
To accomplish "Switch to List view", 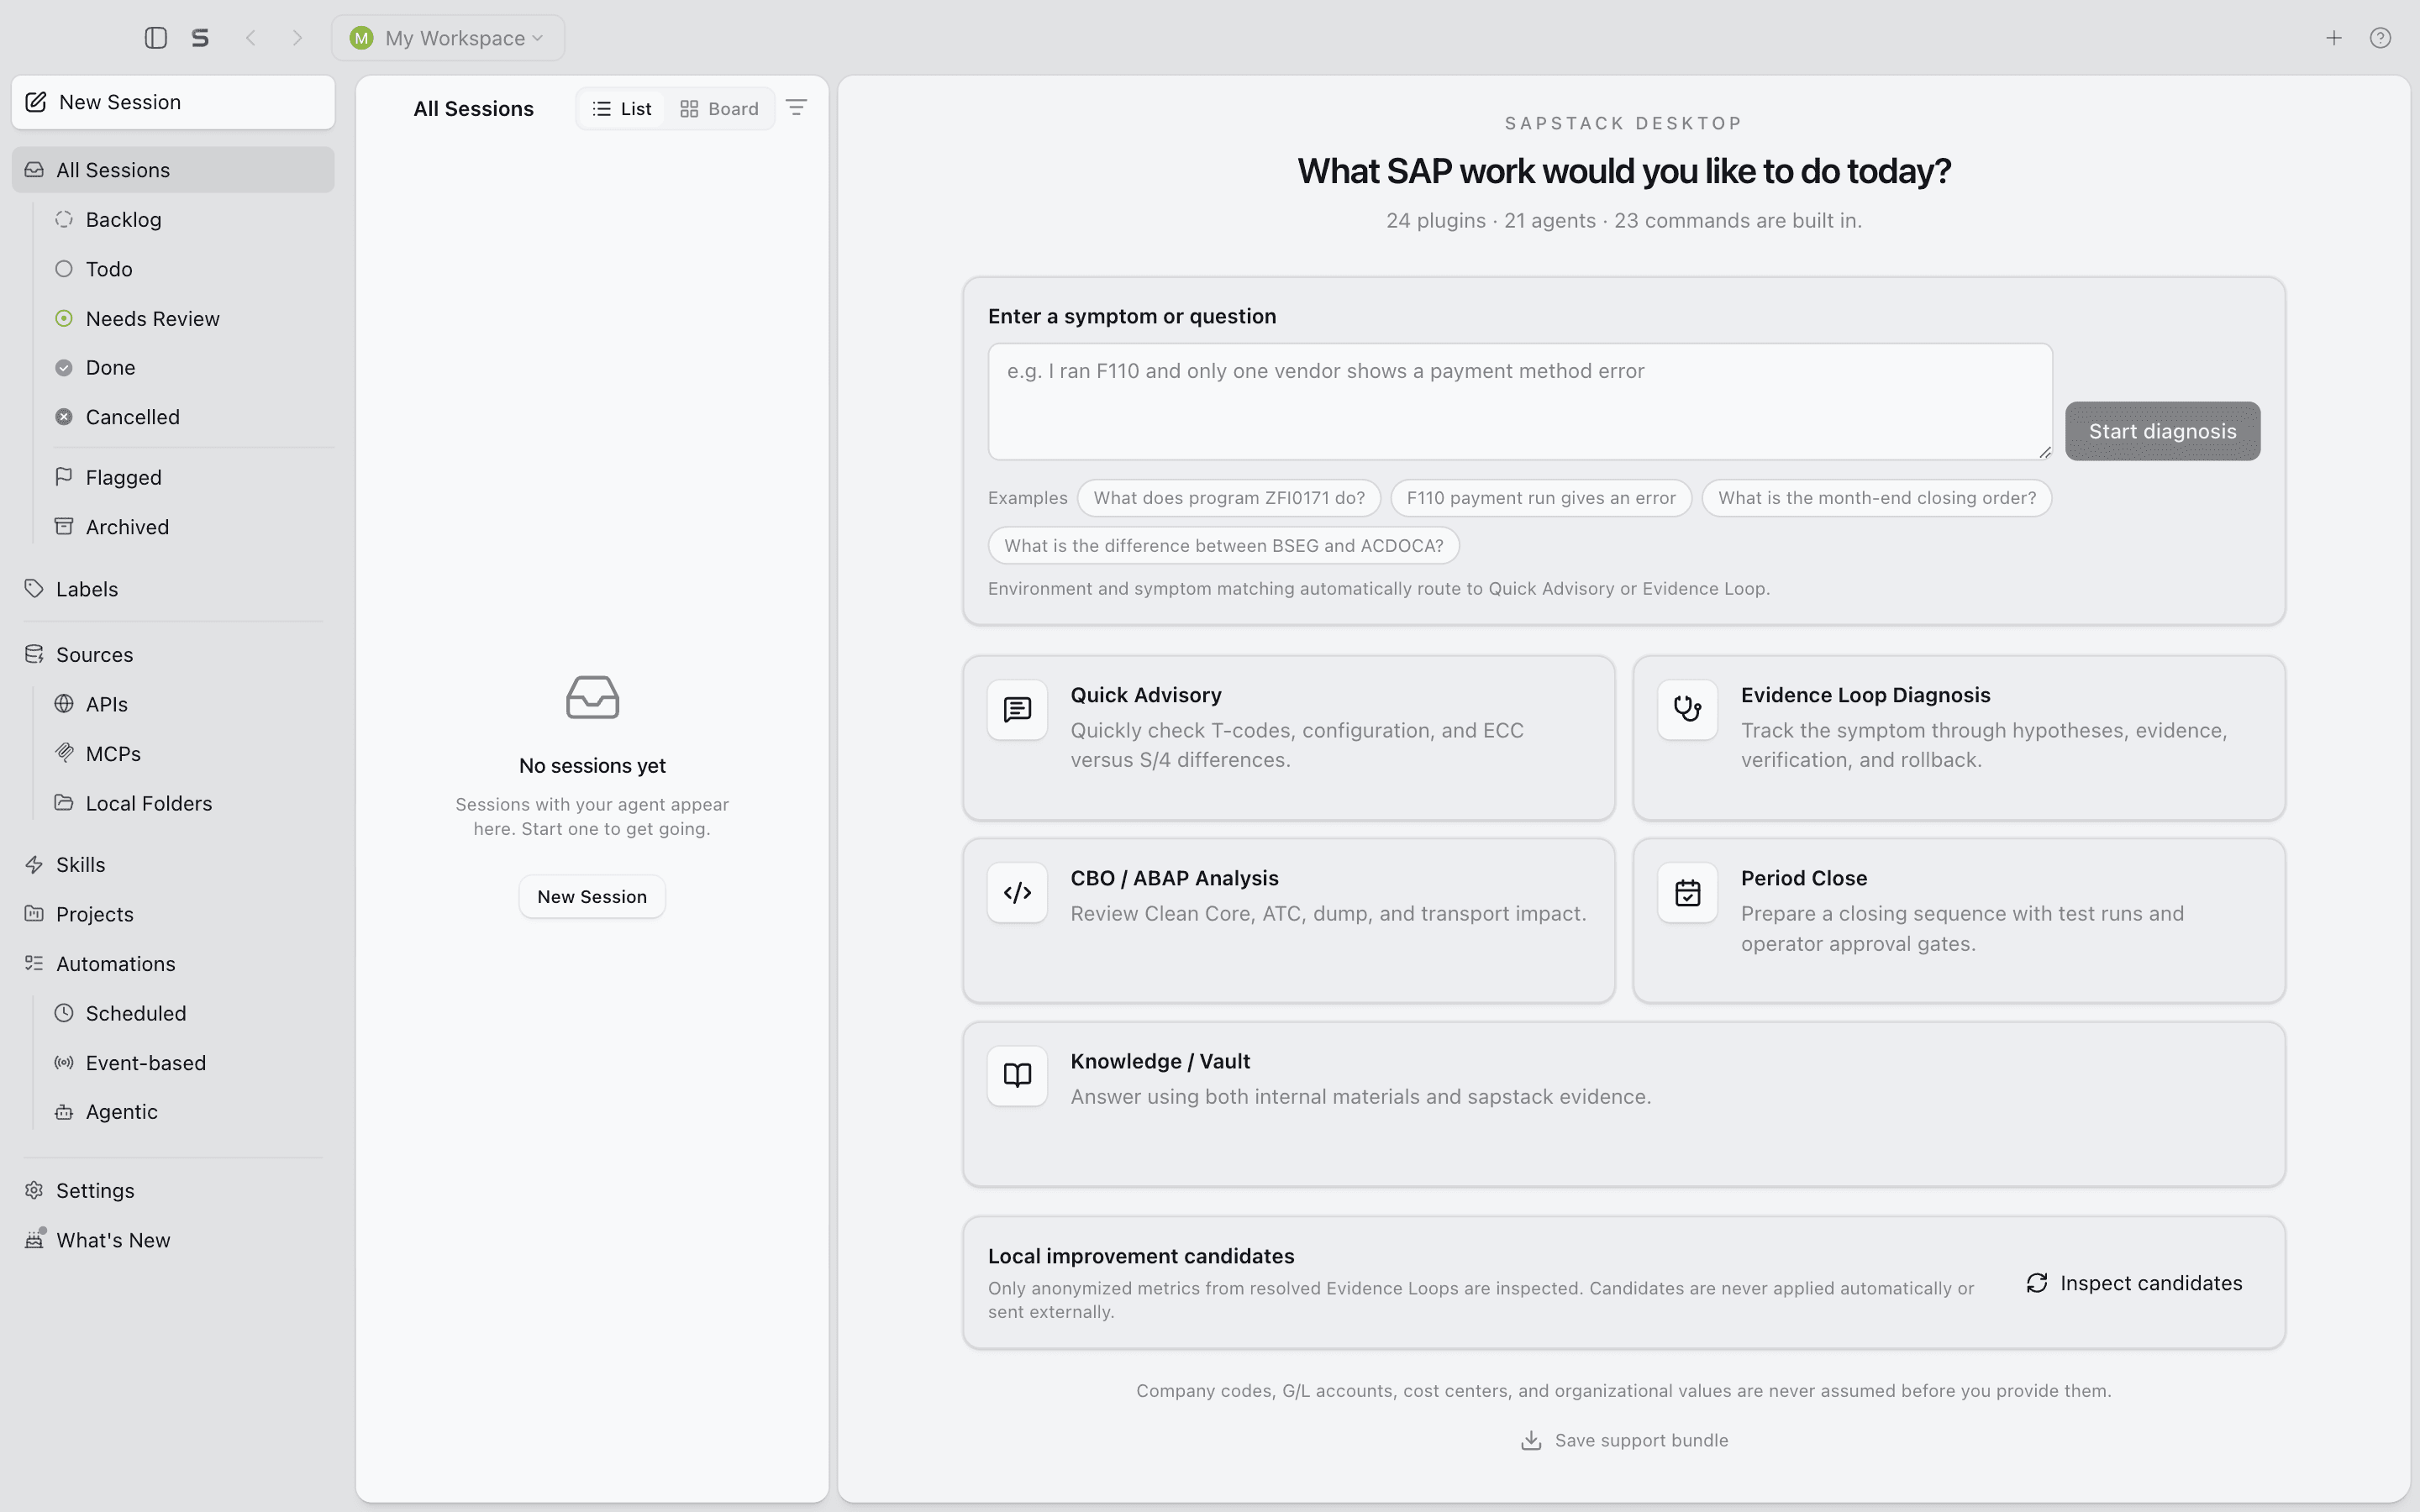I will point(621,109).
